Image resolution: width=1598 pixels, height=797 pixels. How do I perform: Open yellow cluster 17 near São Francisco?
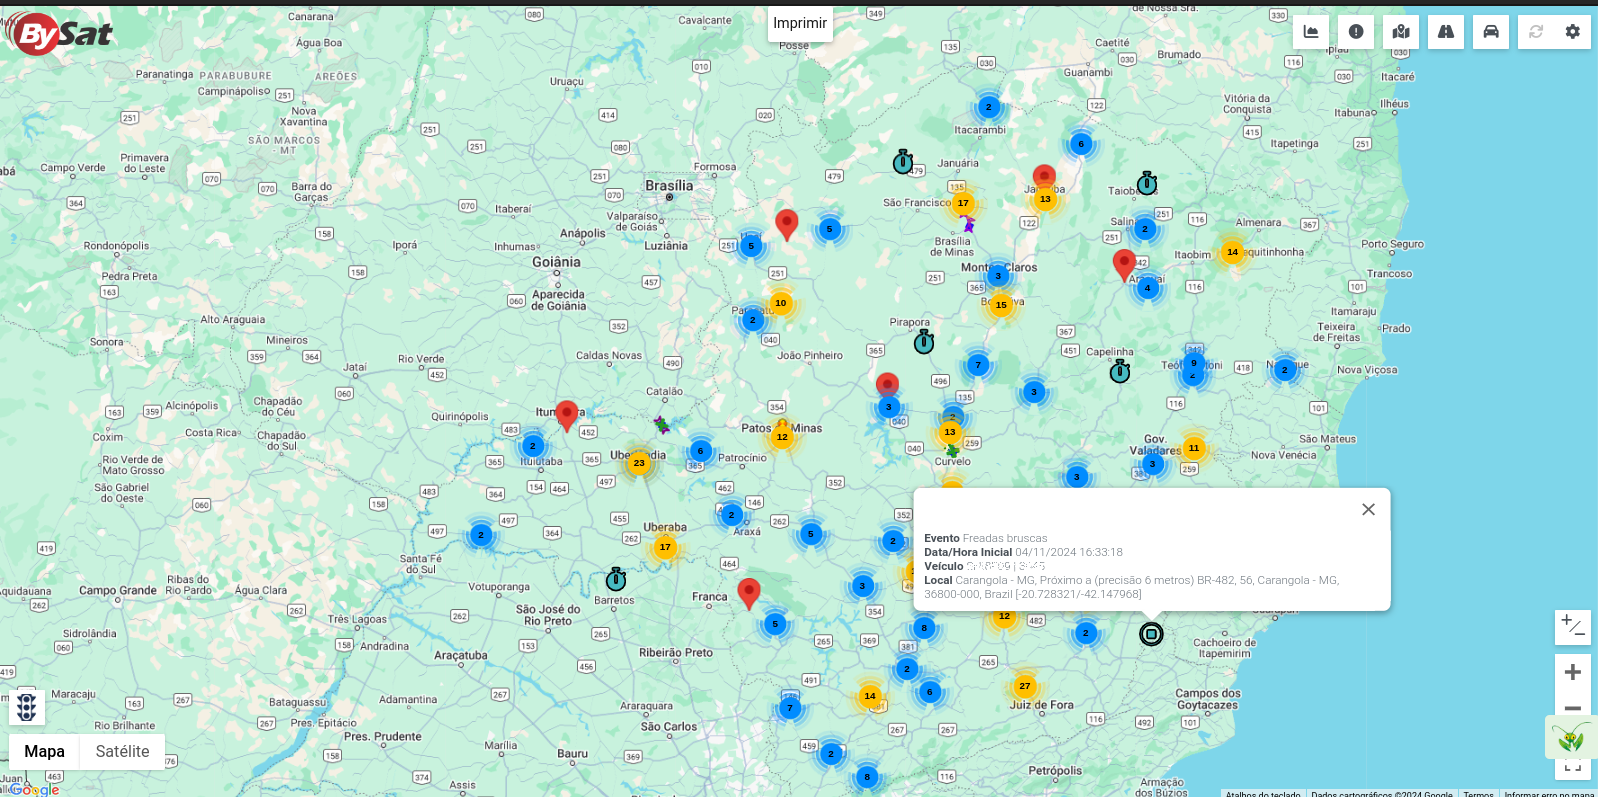point(963,203)
